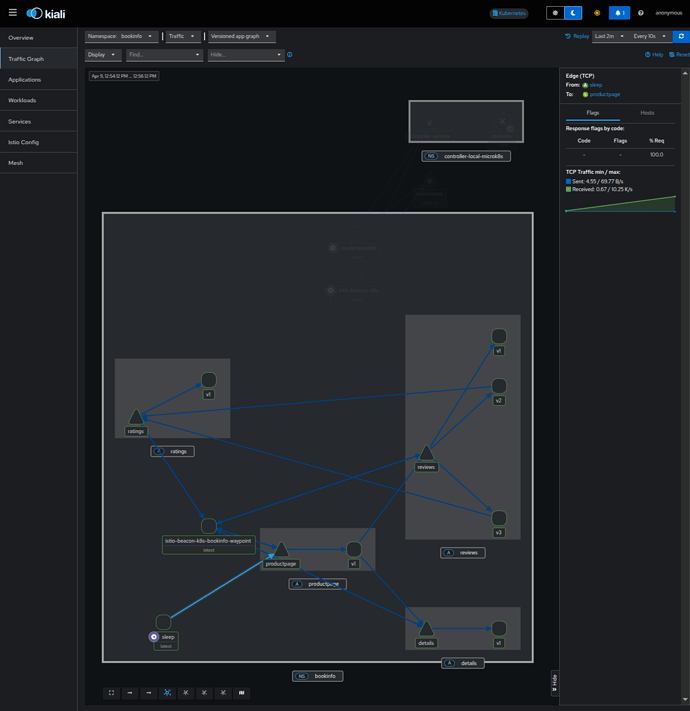690x711 pixels.
Task: Open the productpage link in edge panel
Action: [x=605, y=94]
